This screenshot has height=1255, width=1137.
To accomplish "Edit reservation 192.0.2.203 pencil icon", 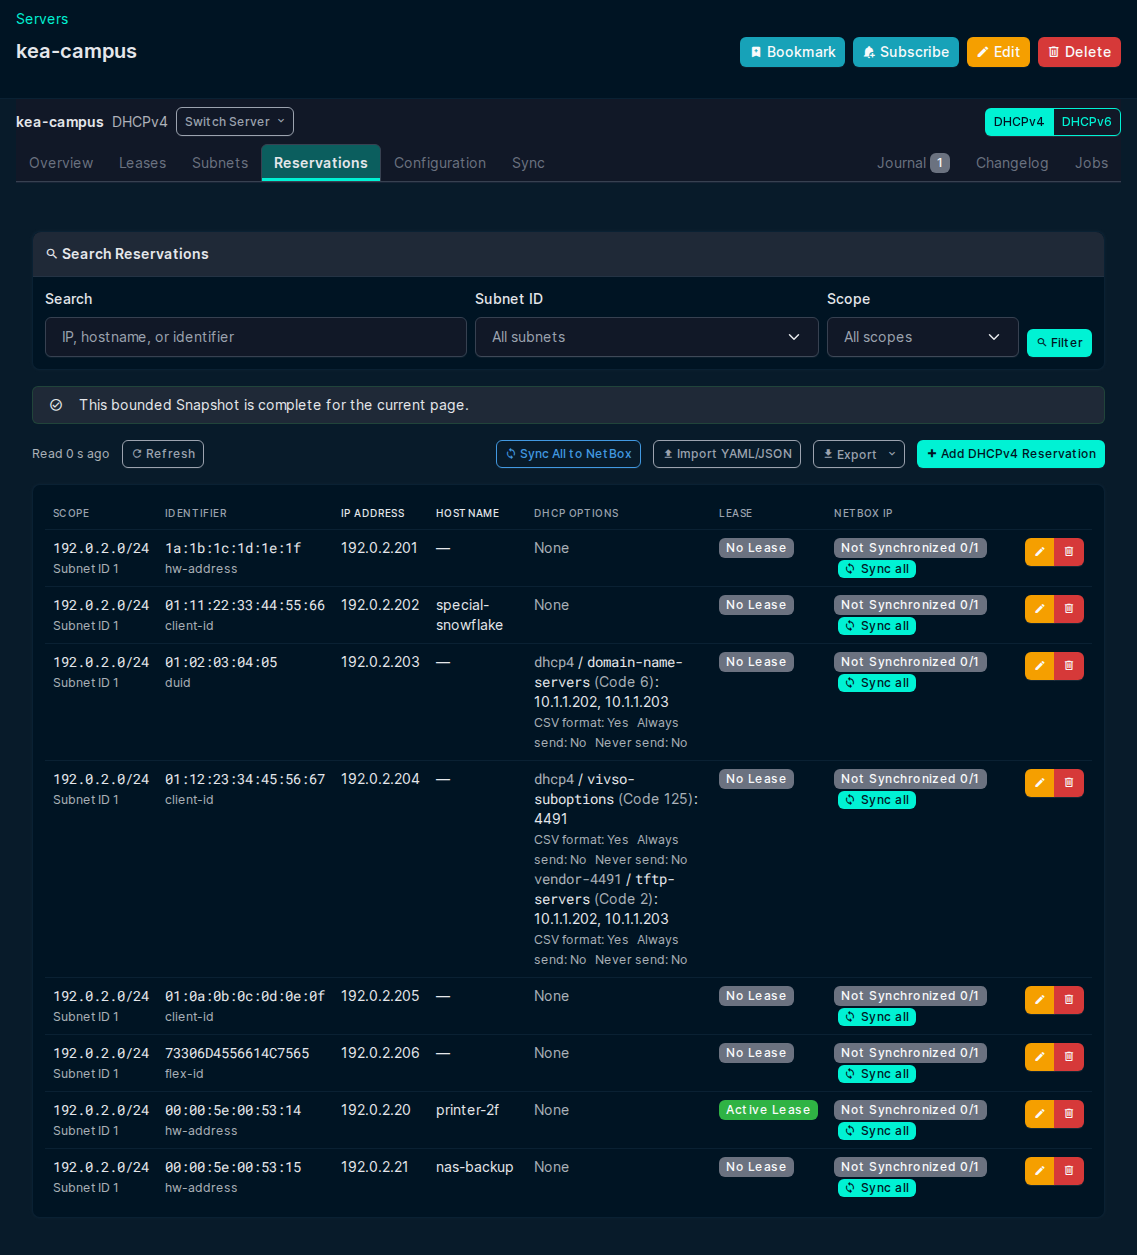I will 1039,666.
